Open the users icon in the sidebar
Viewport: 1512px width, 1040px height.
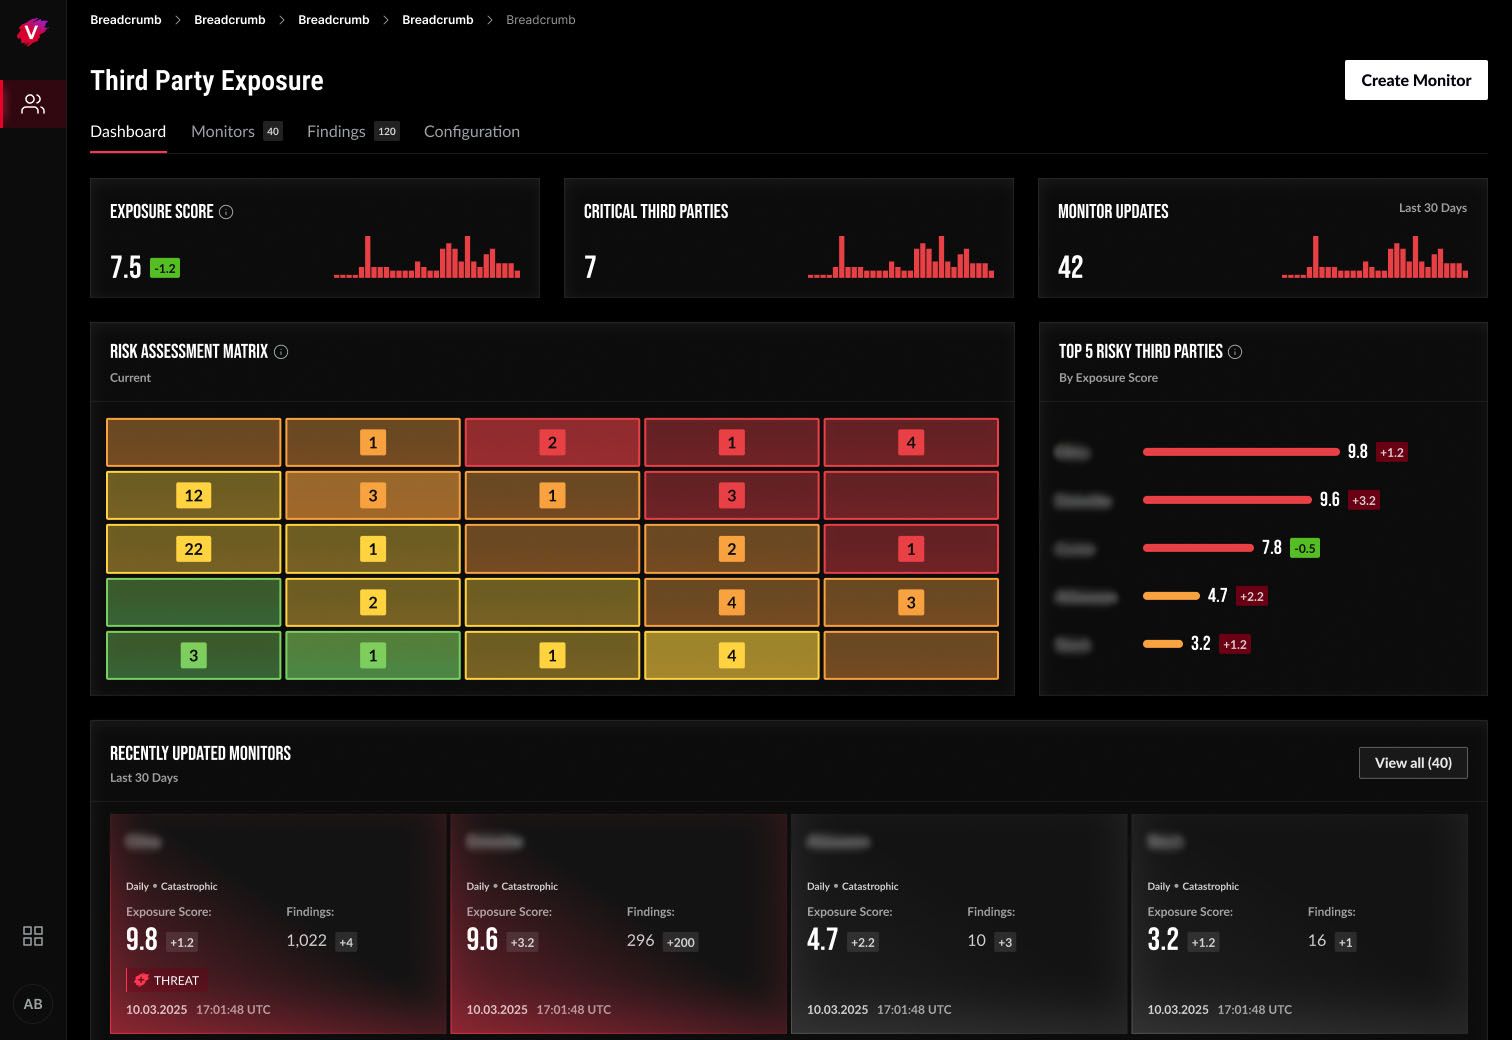(33, 104)
